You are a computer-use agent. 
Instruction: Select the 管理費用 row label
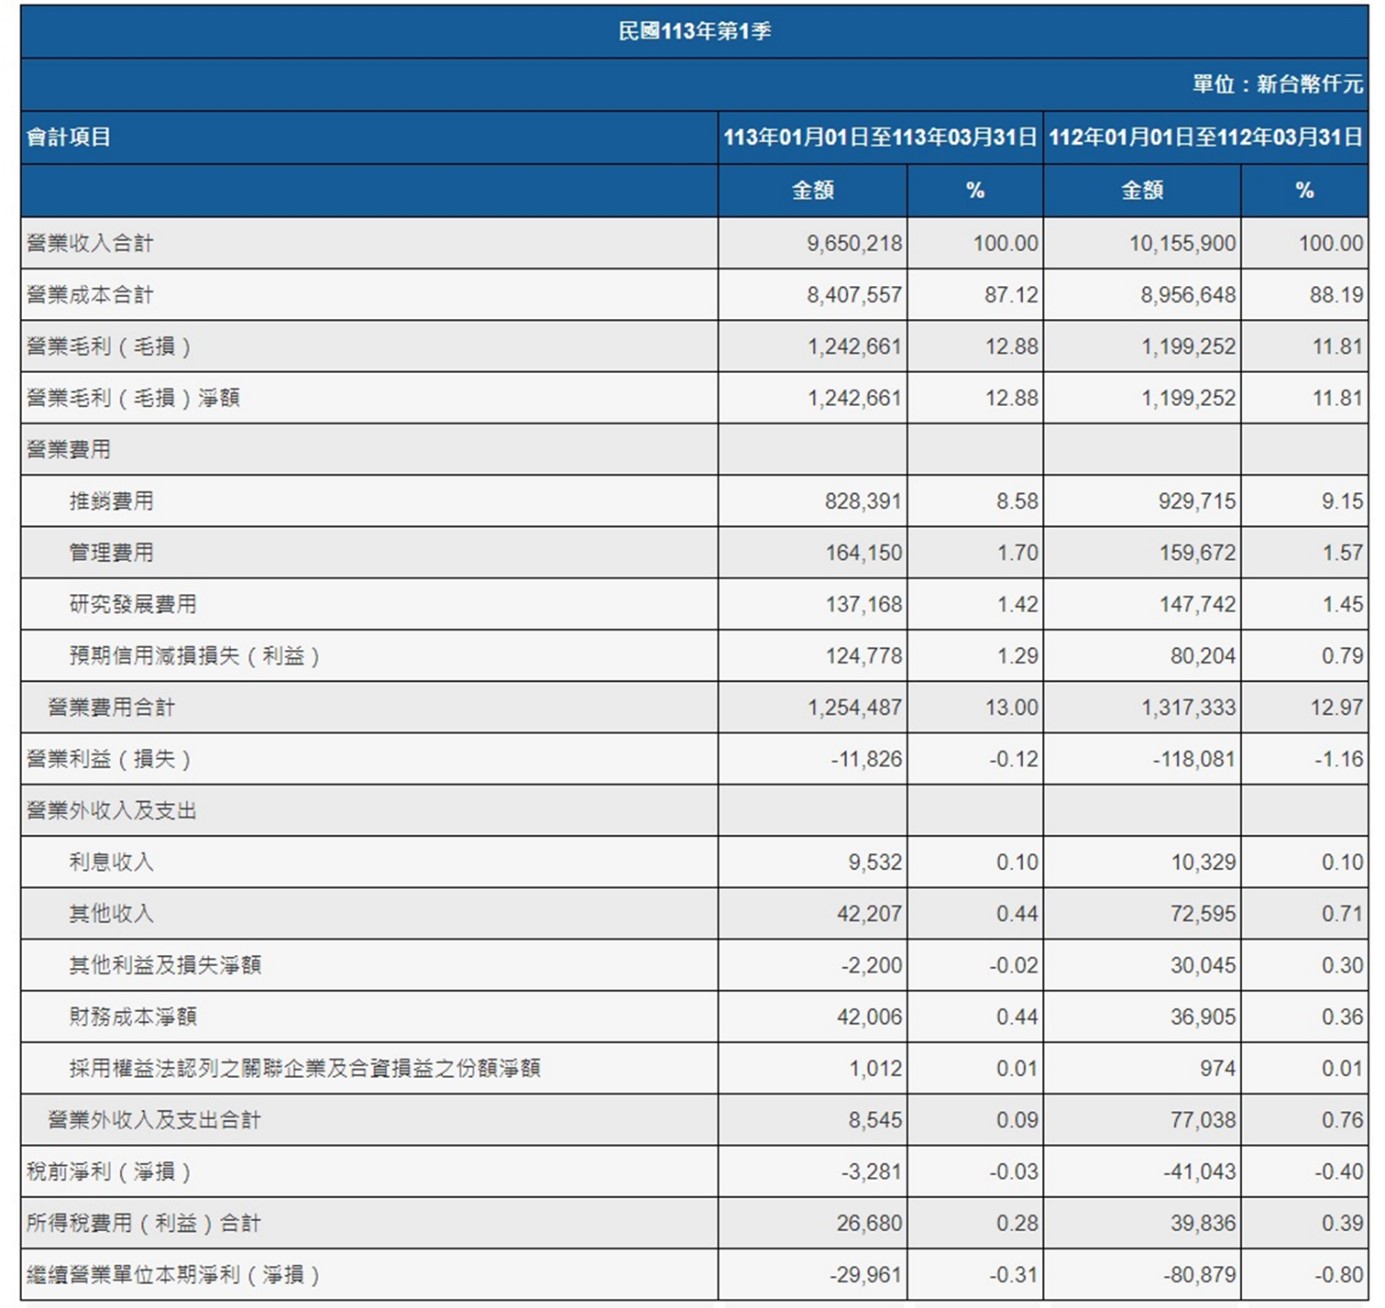[x=111, y=552]
